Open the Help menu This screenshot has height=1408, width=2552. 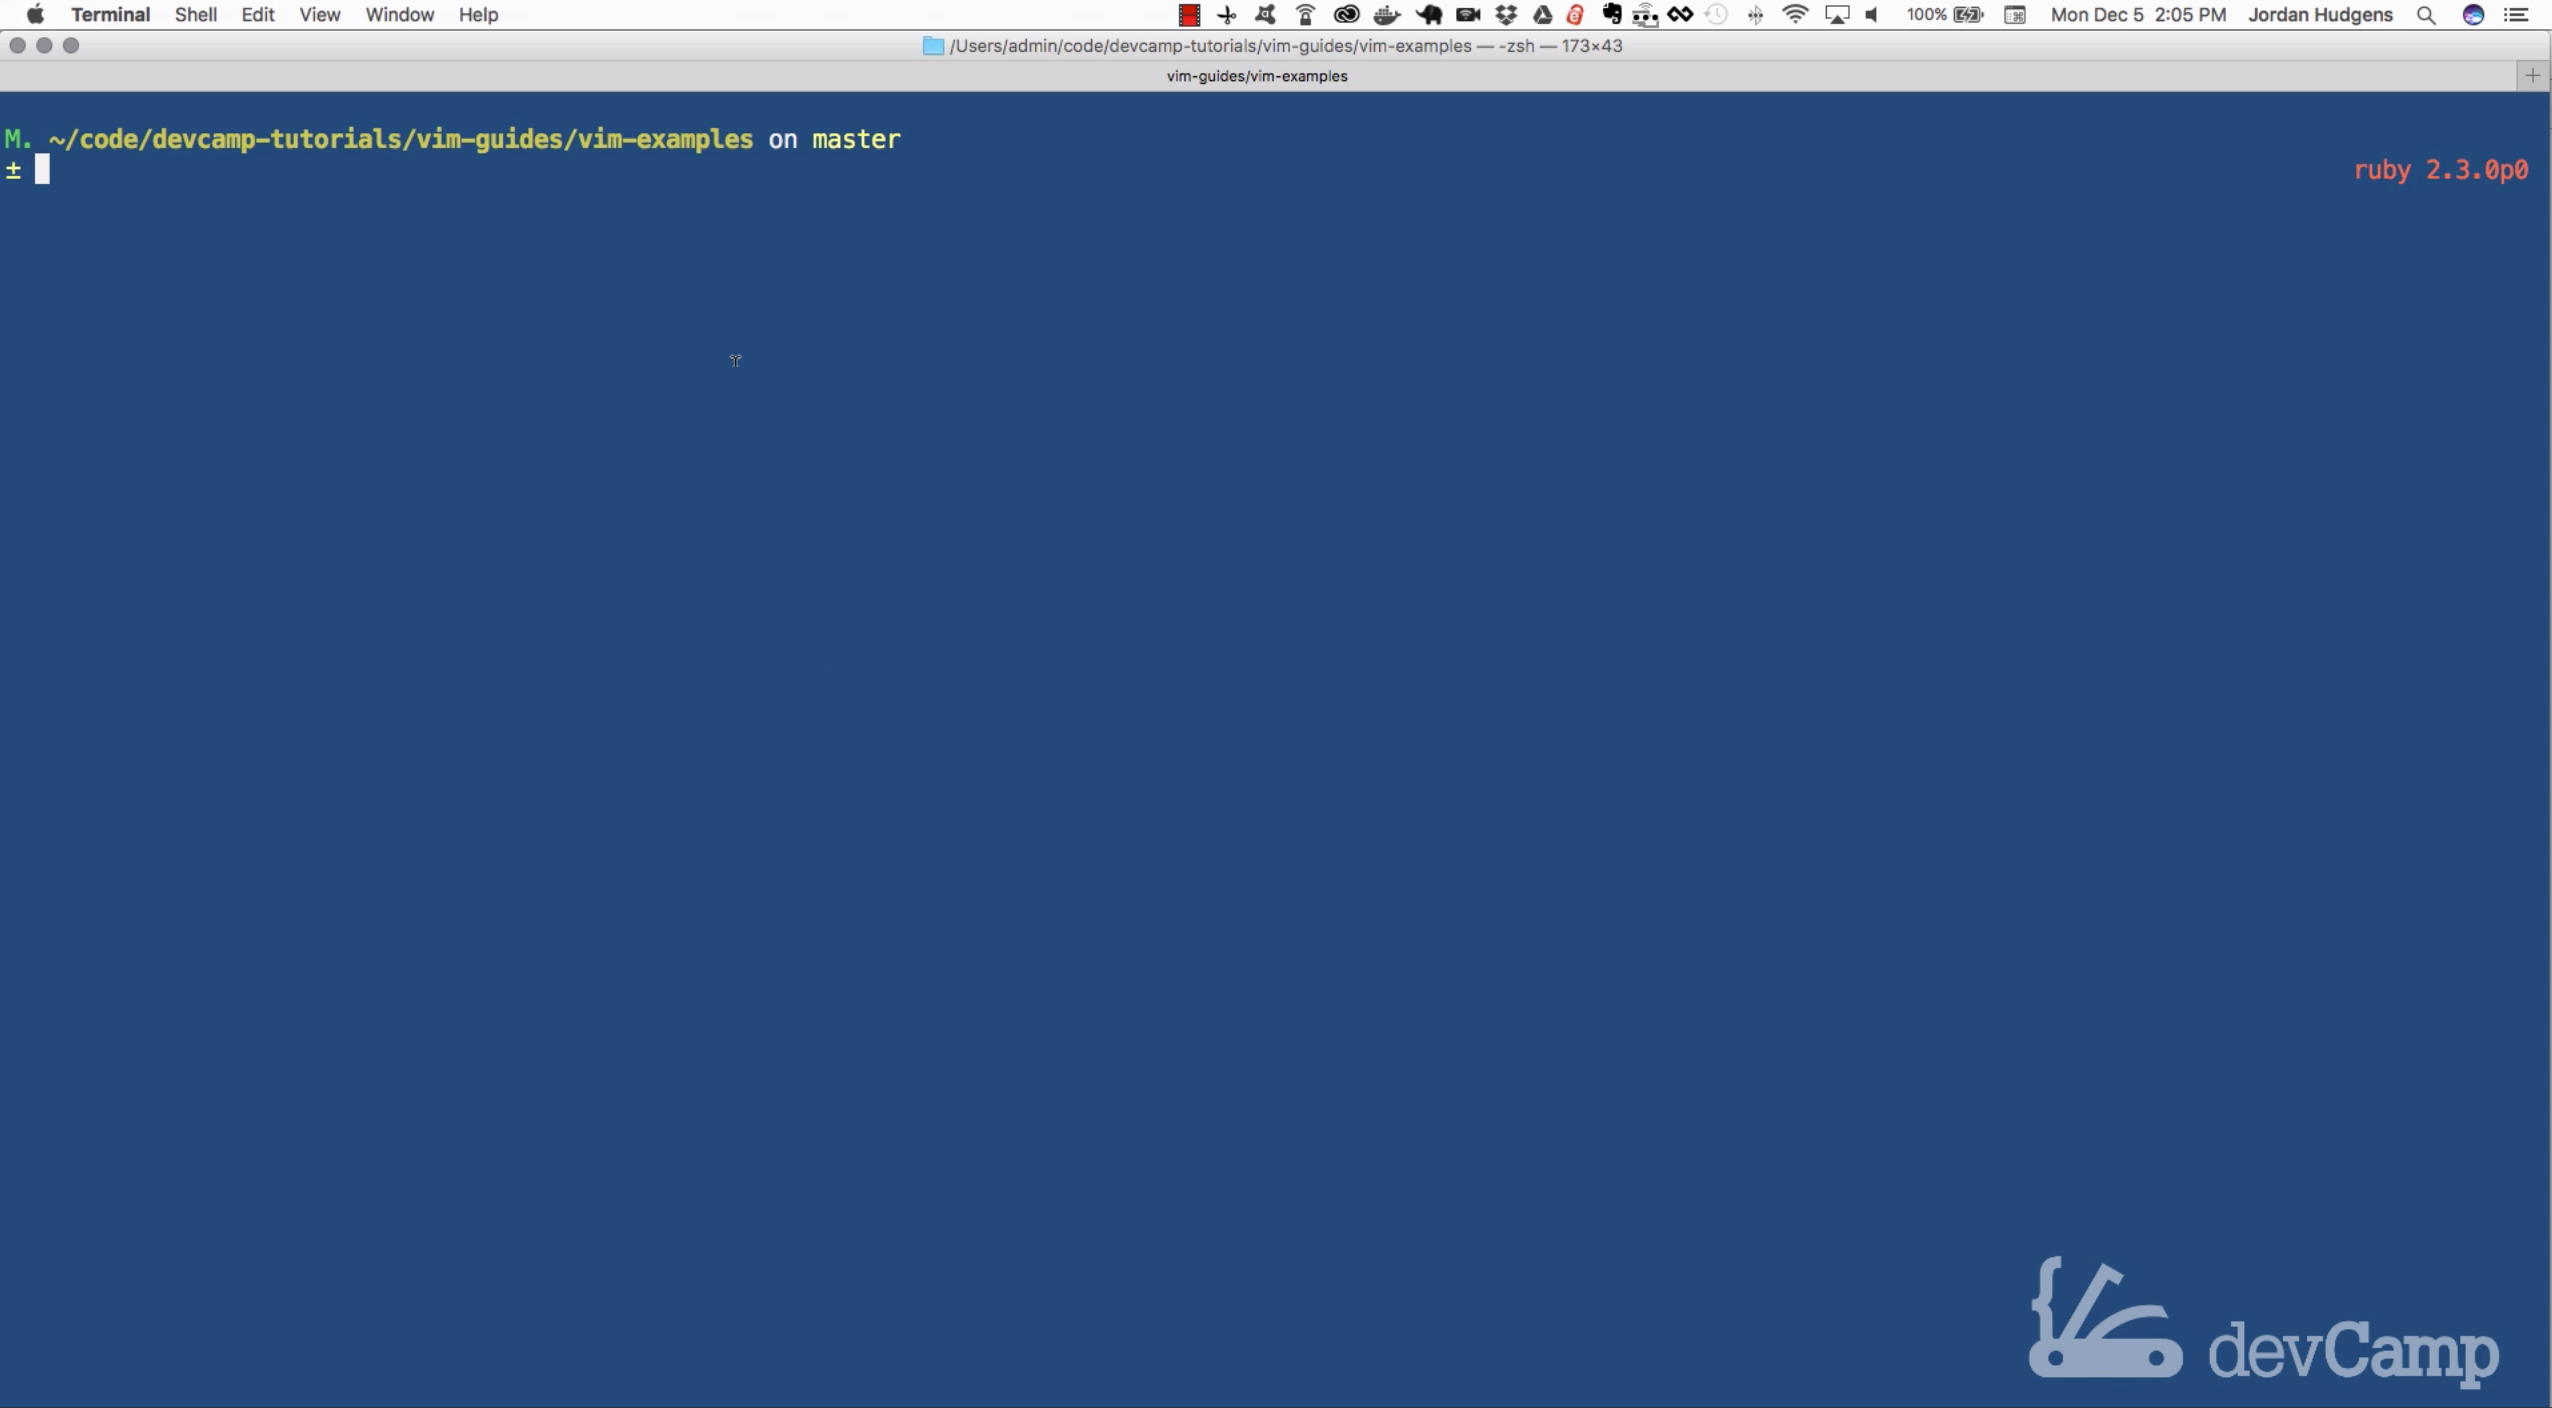click(x=478, y=15)
